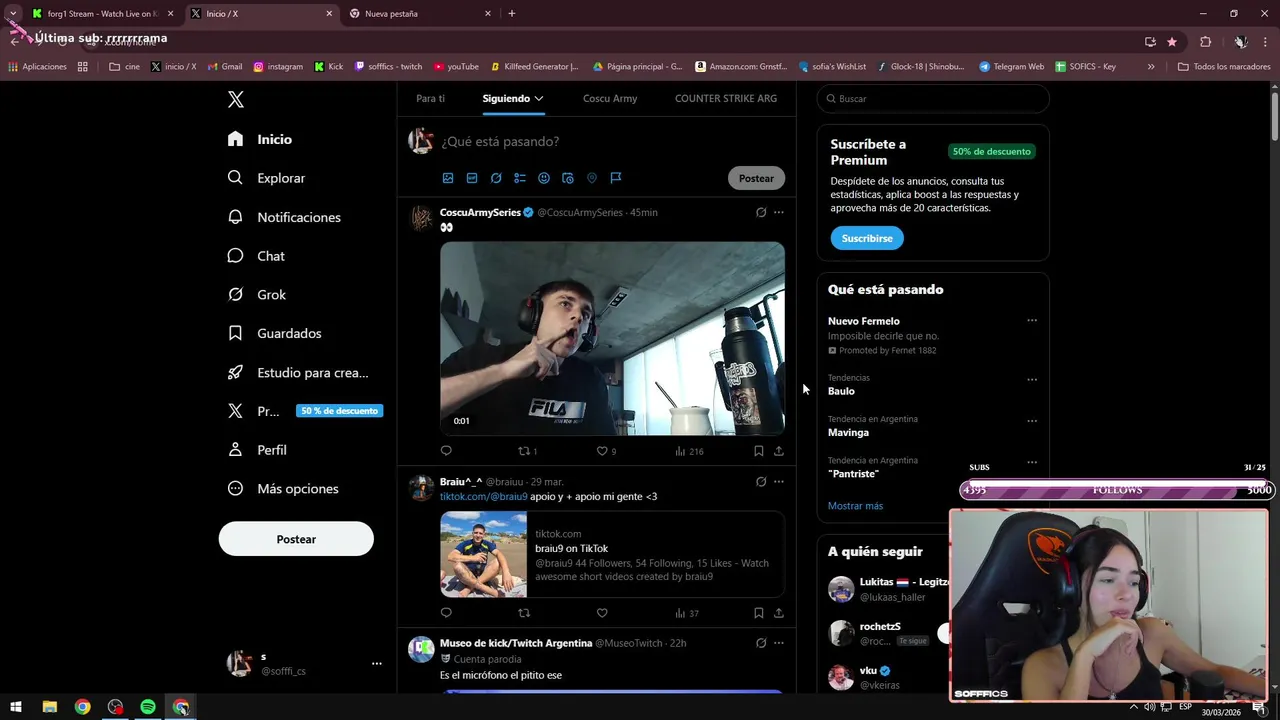Click the X logo in the sidebar

[236, 99]
